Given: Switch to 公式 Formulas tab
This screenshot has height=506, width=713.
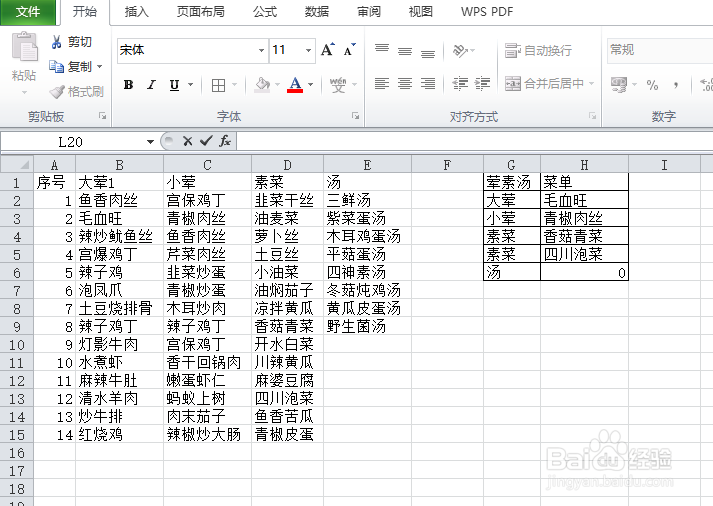Looking at the screenshot, I should (265, 12).
